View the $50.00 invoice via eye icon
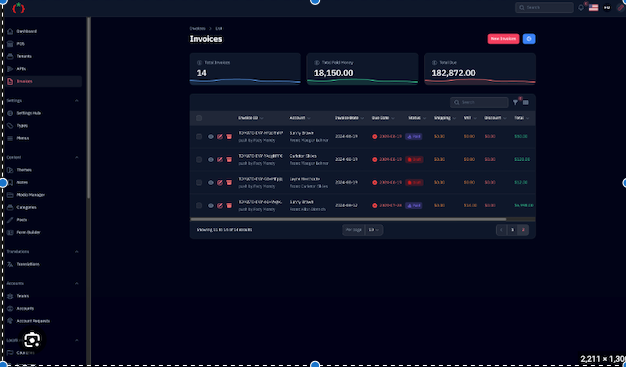 [x=211, y=137]
